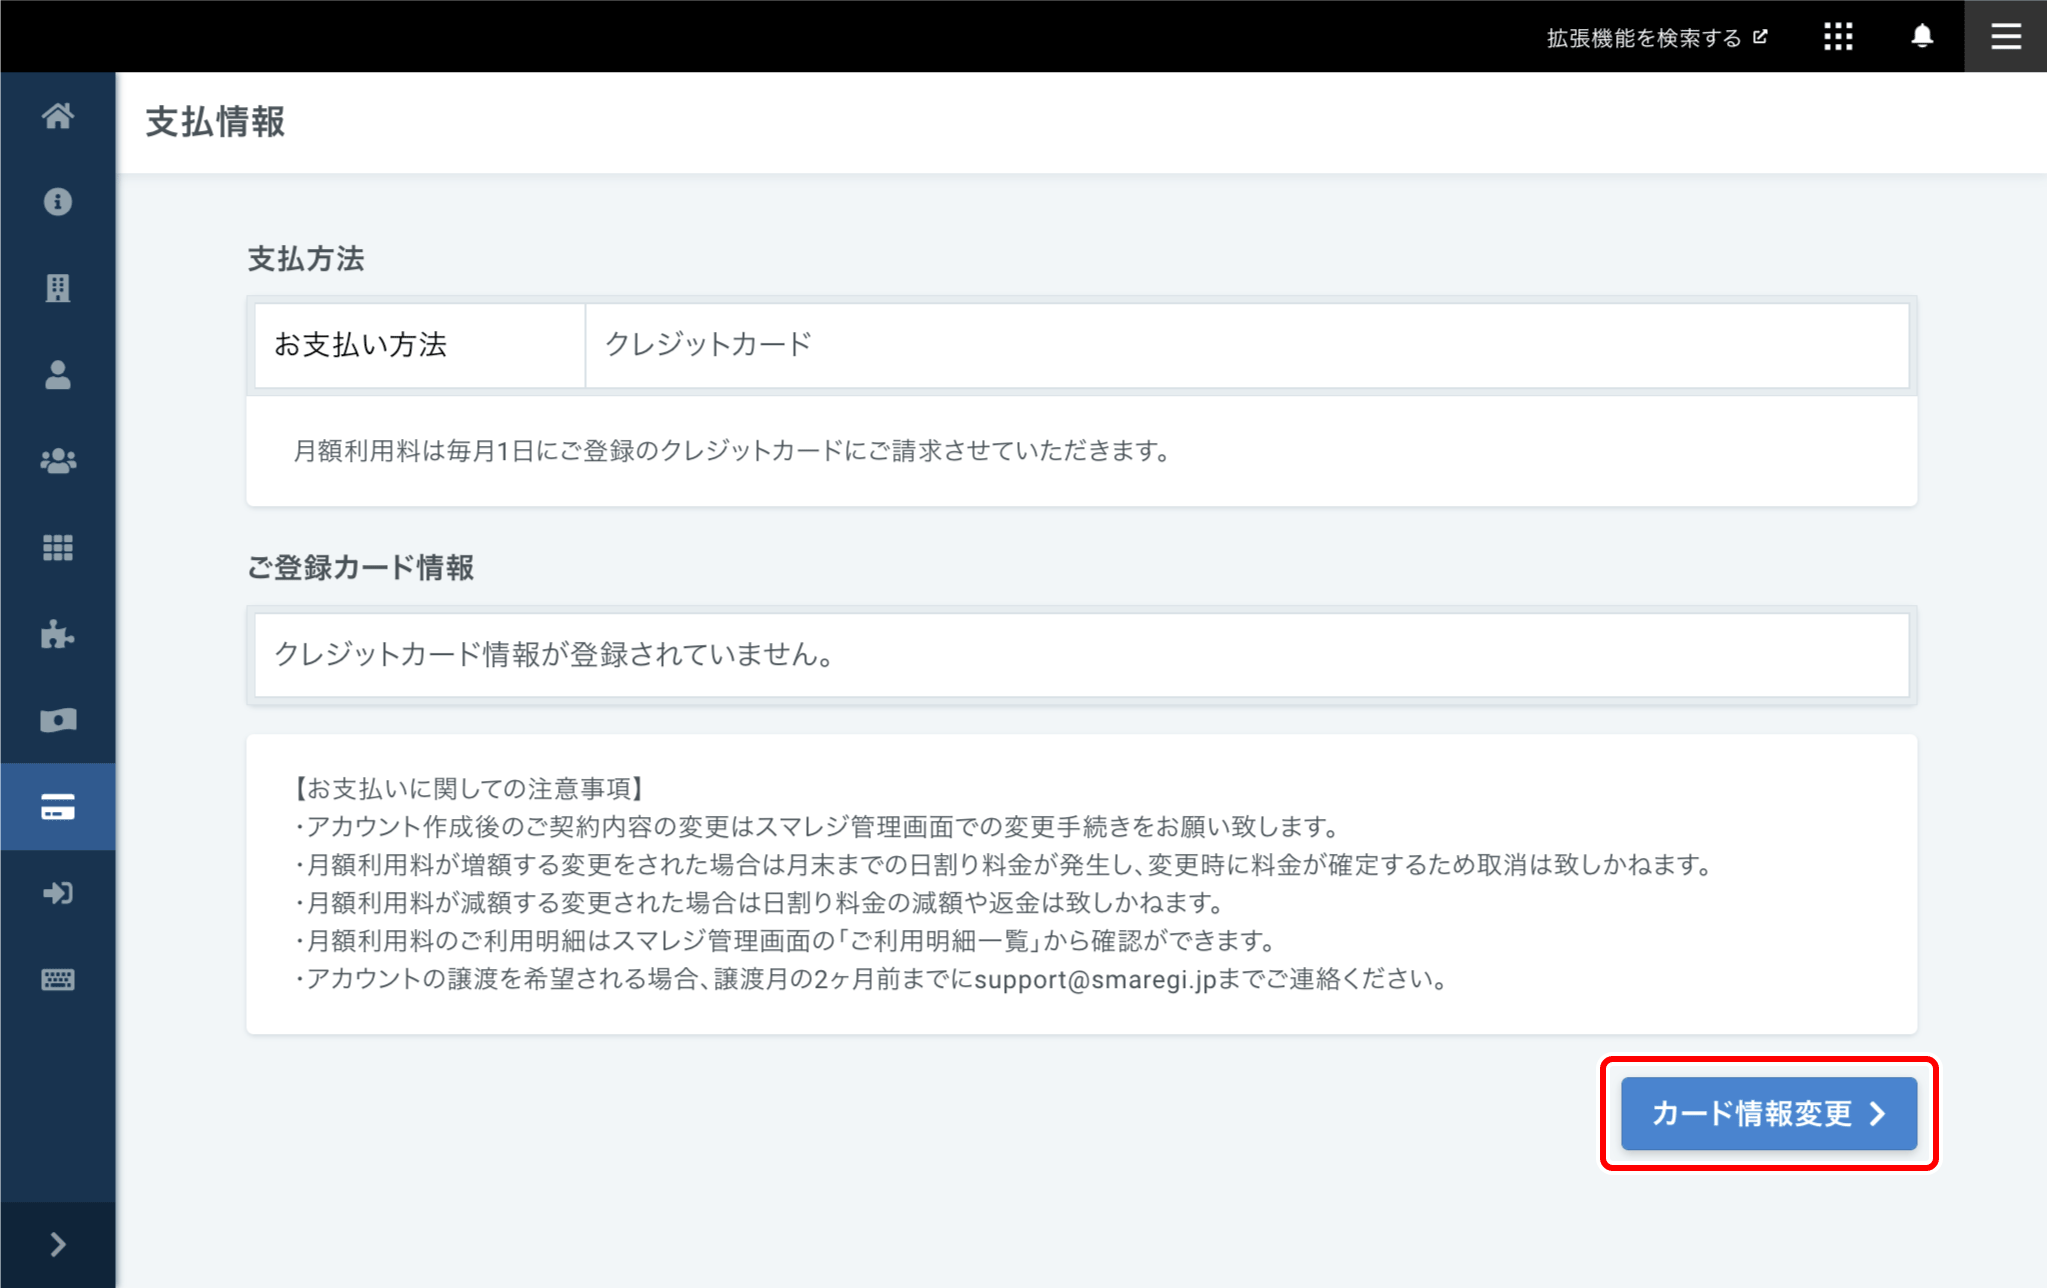Open the hamburger menu at top right
Viewport: 2047px width, 1288px height.
(2005, 37)
